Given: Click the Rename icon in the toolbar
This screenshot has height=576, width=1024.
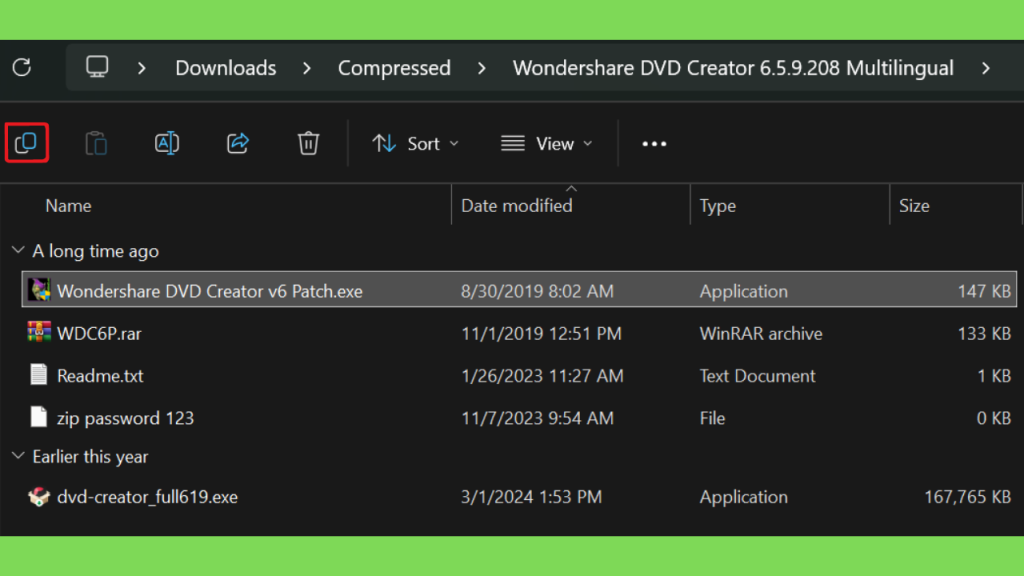Looking at the screenshot, I should [x=167, y=143].
